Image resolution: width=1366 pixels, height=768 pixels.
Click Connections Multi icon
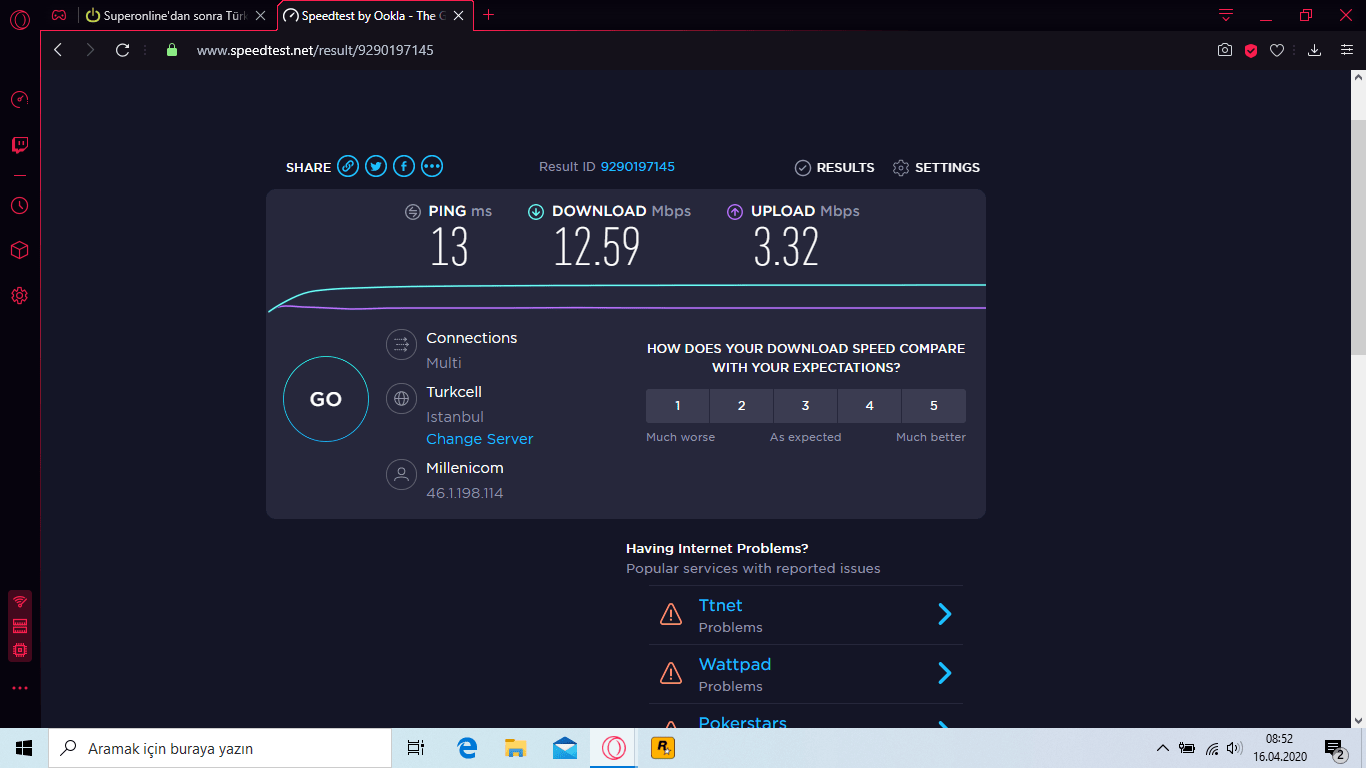(x=401, y=344)
